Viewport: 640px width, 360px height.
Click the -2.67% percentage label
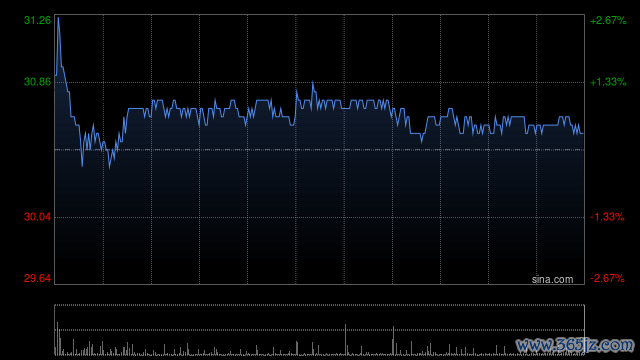pos(607,278)
